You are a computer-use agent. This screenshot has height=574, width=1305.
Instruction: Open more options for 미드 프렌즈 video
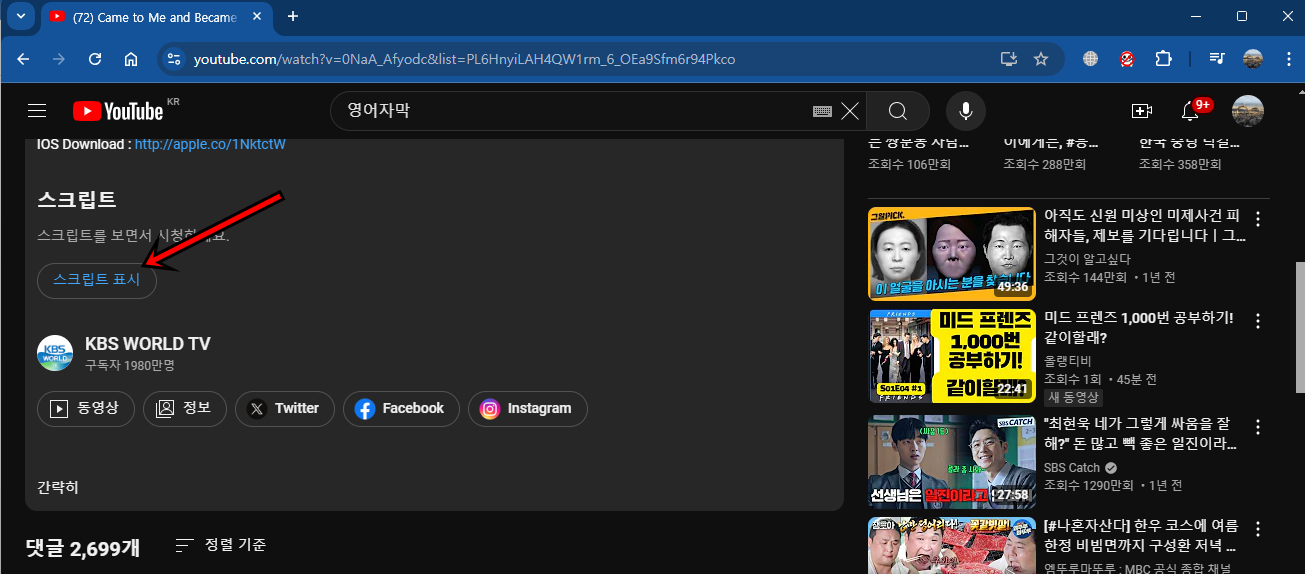(1258, 322)
